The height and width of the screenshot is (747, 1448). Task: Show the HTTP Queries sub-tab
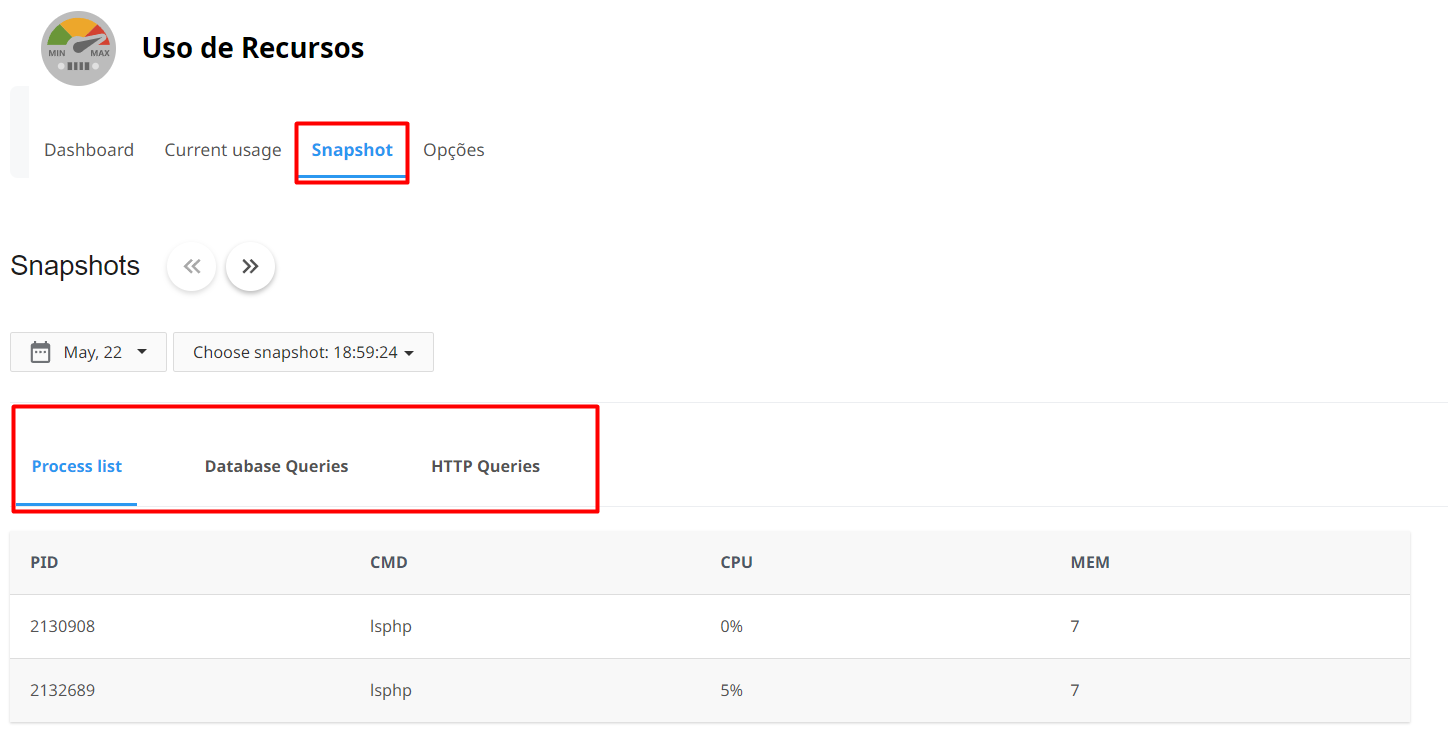pos(485,466)
